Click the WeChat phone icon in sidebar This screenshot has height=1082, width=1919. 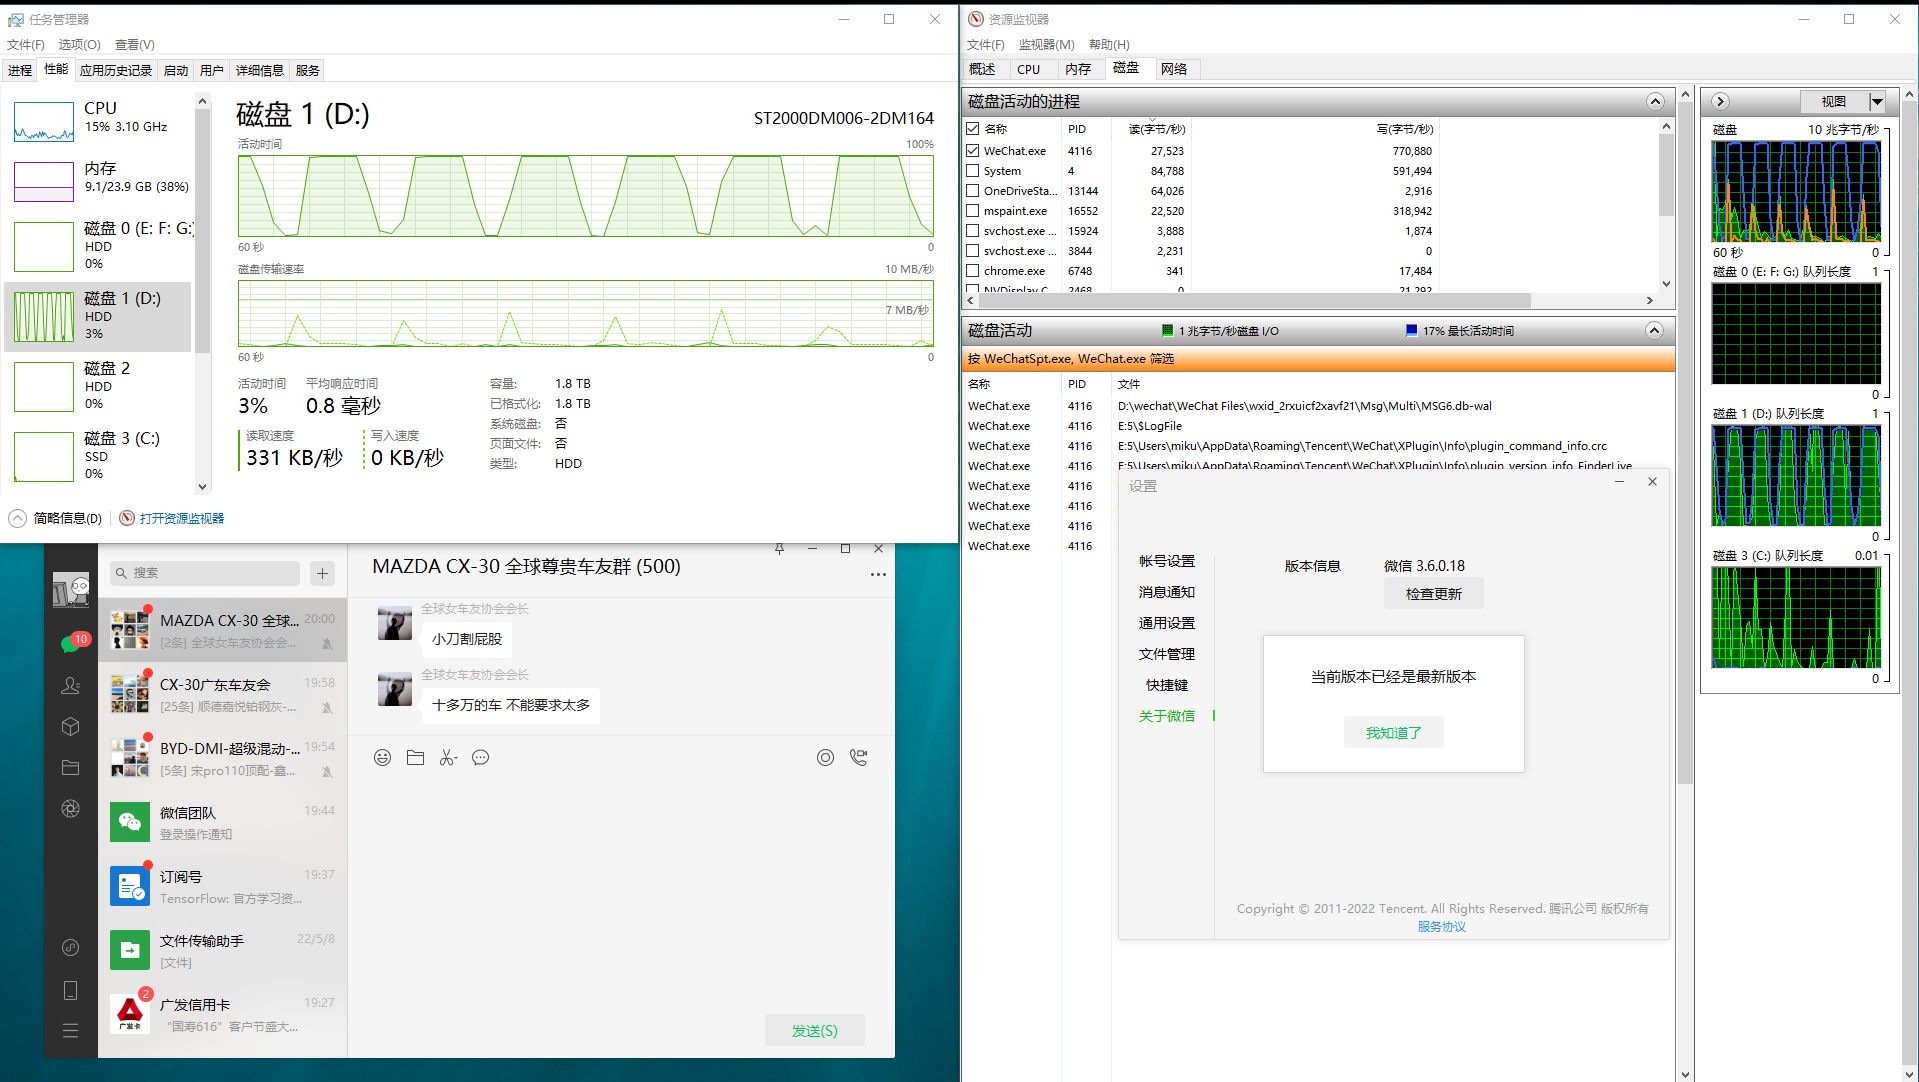coord(70,990)
